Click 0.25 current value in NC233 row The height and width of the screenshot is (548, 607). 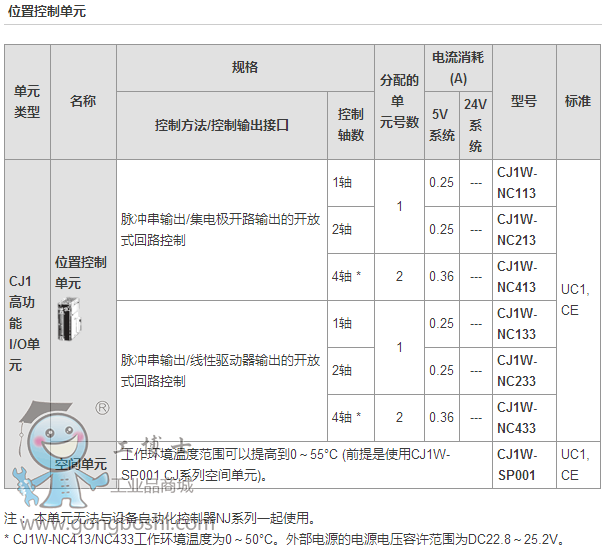[x=441, y=370]
